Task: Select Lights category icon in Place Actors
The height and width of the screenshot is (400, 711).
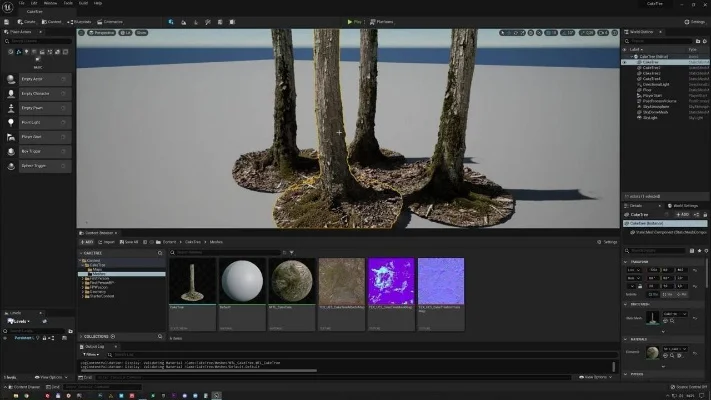Action: [x=26, y=52]
